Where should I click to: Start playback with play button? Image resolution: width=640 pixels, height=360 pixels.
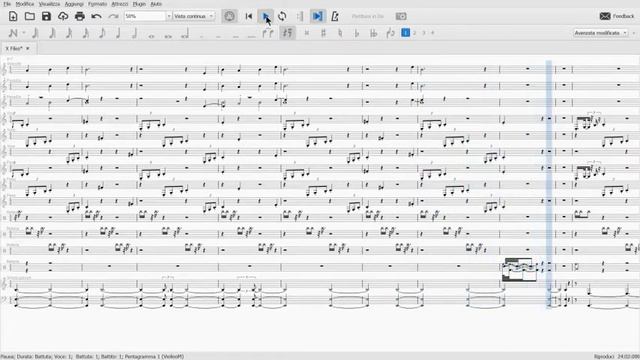pyautogui.click(x=265, y=16)
